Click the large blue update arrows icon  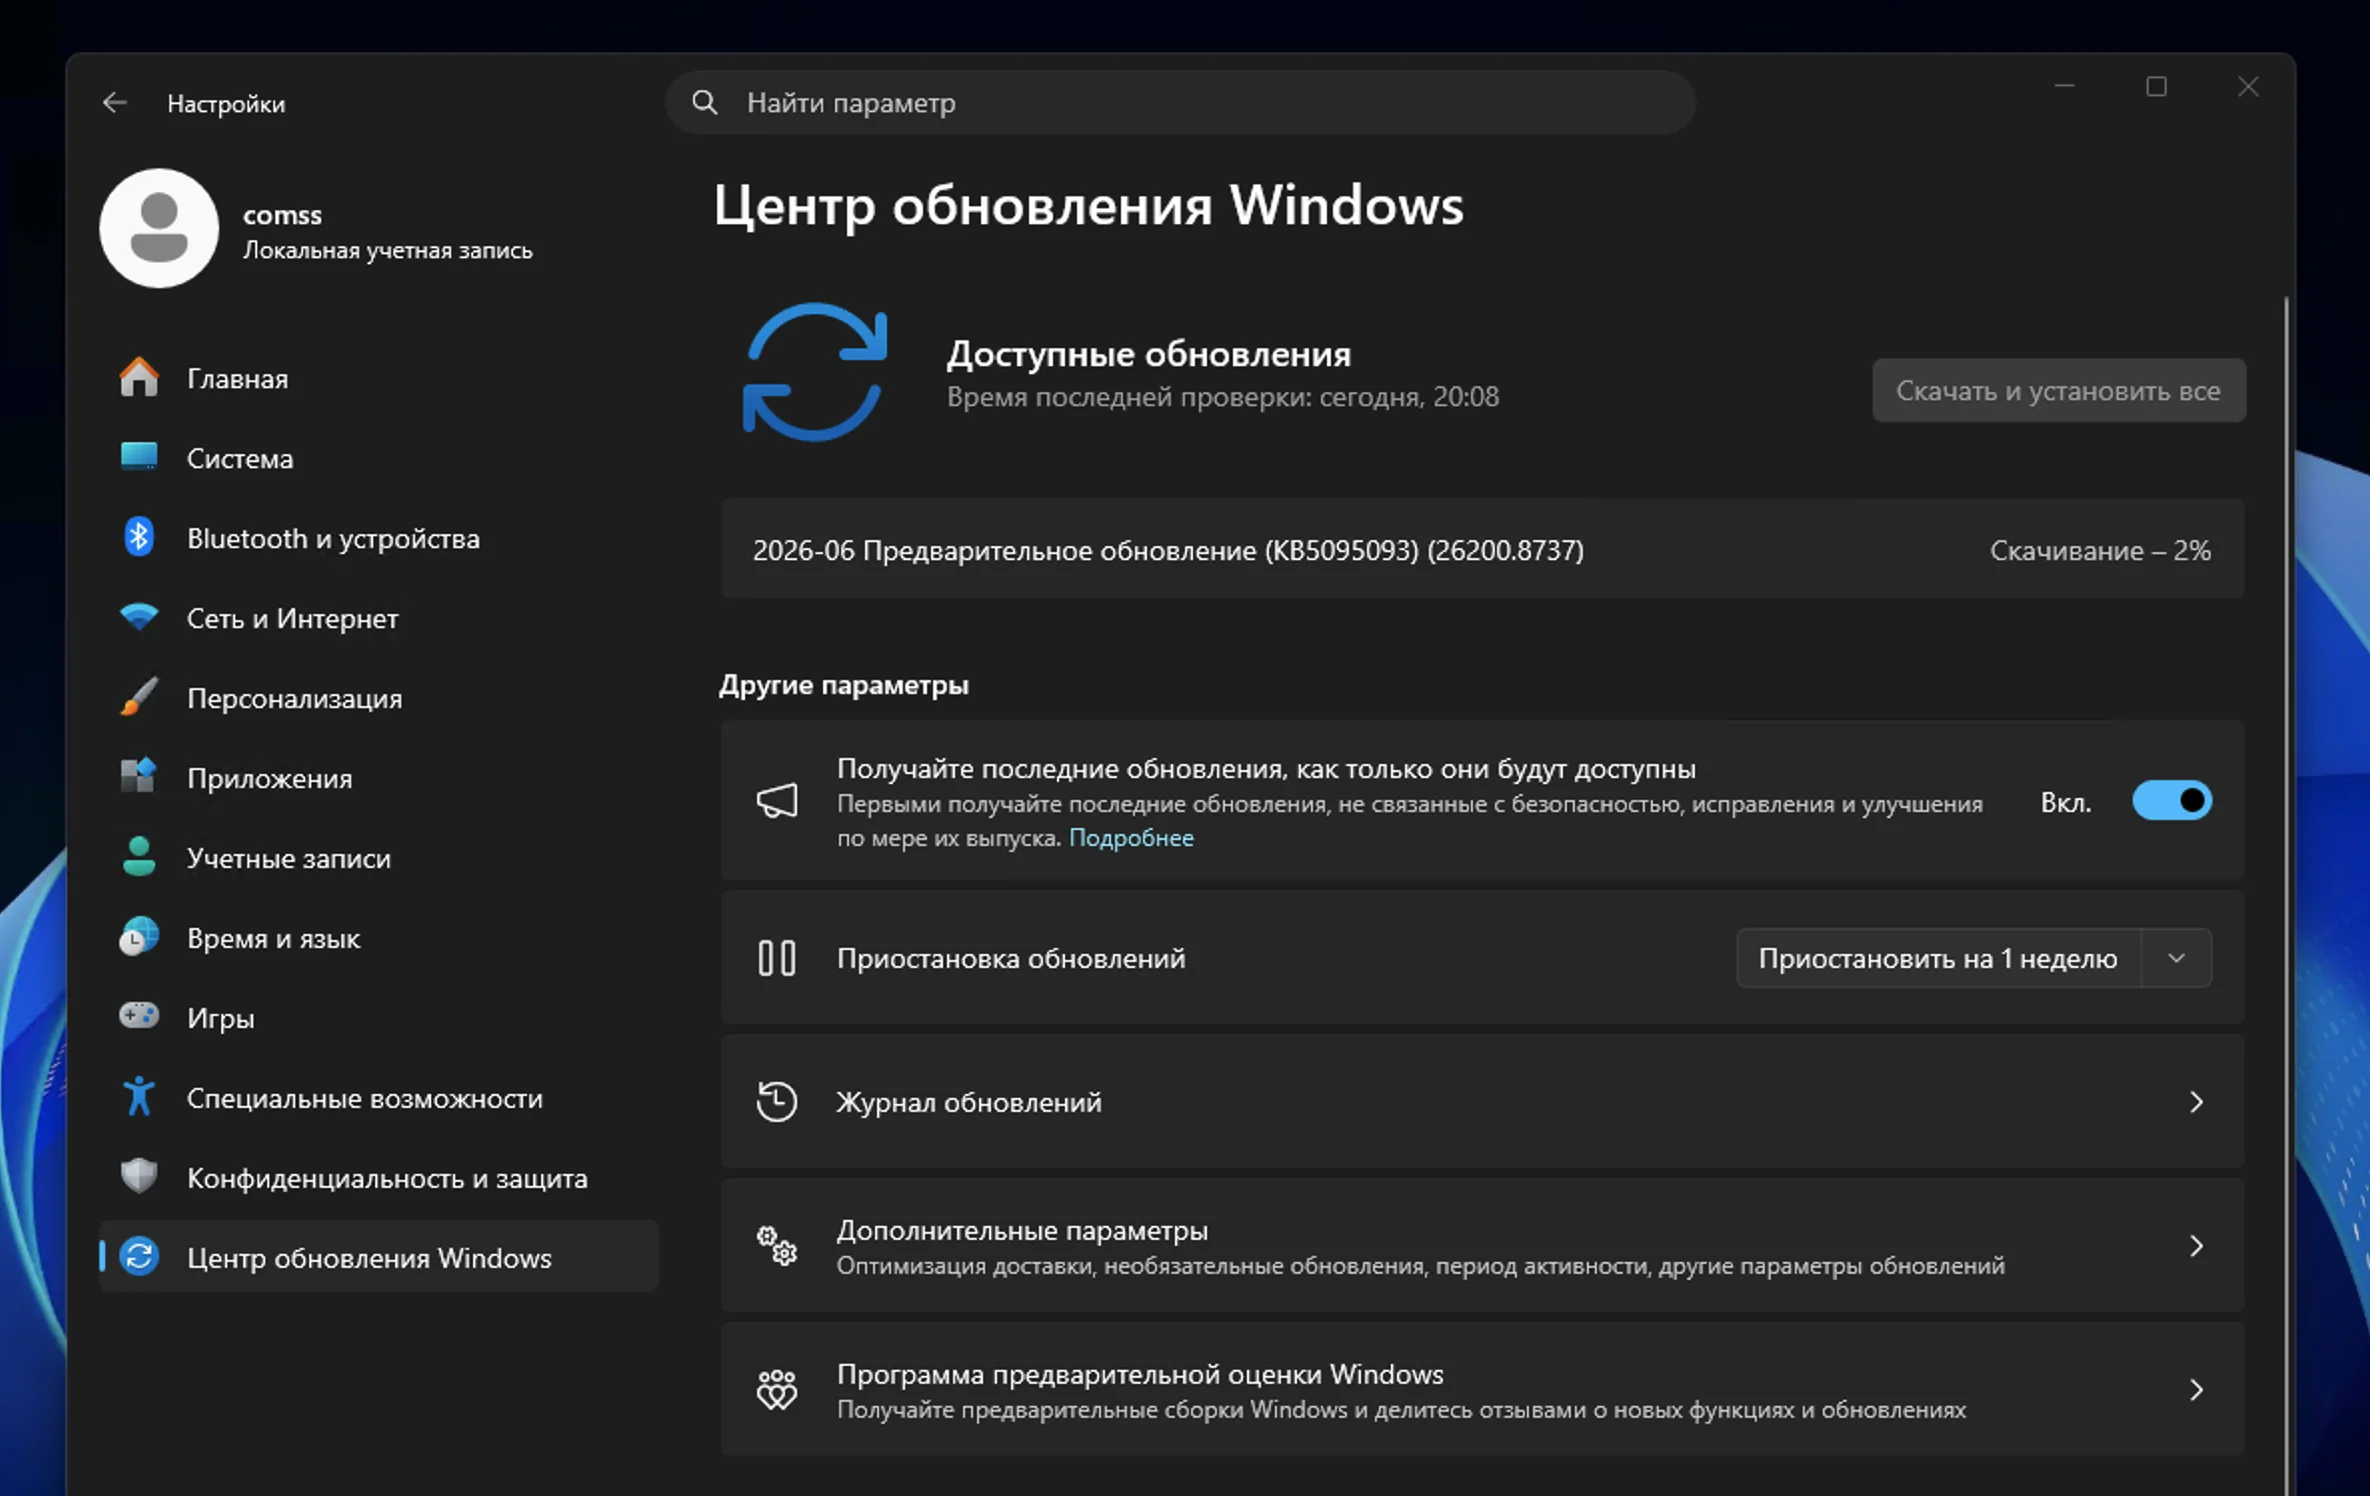[815, 372]
